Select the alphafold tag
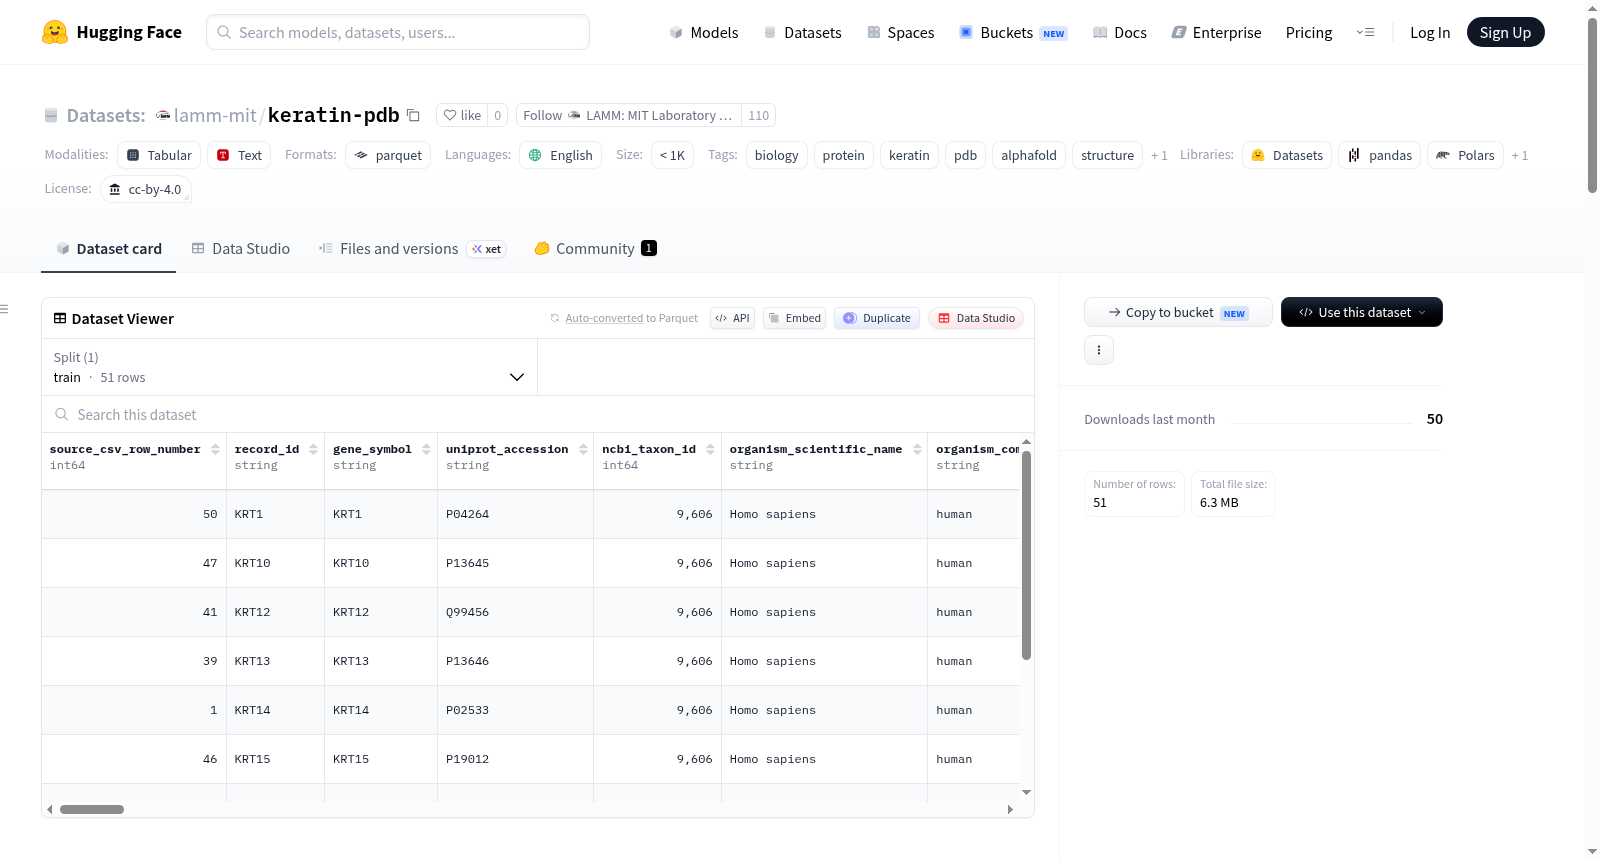Image resolution: width=1600 pixels, height=861 pixels. [1029, 156]
